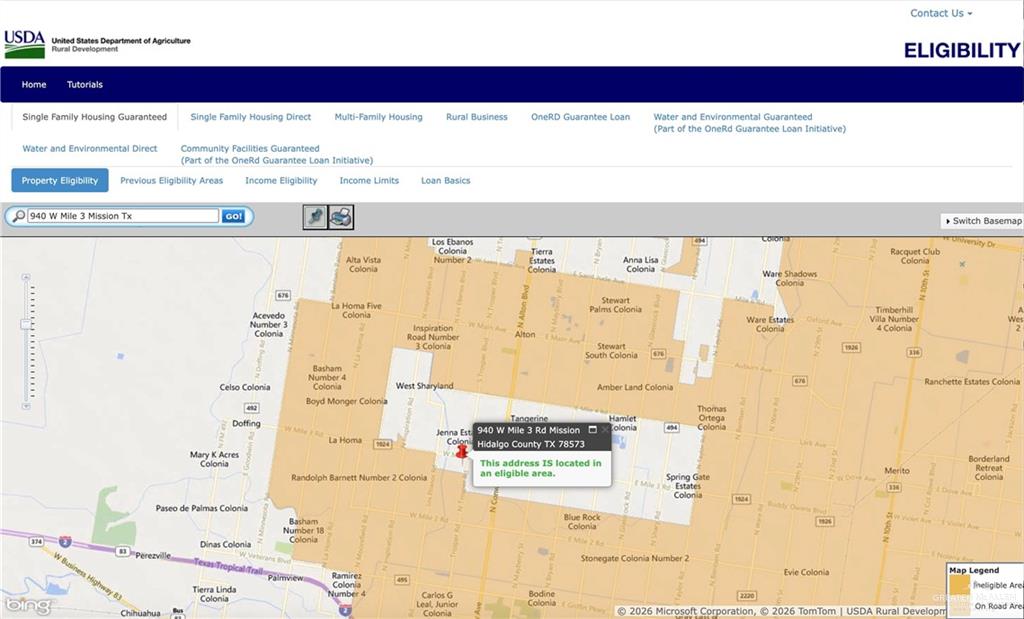Screen dimensions: 1024x619
Task: Click the printer icon to print the map
Action: point(341,217)
